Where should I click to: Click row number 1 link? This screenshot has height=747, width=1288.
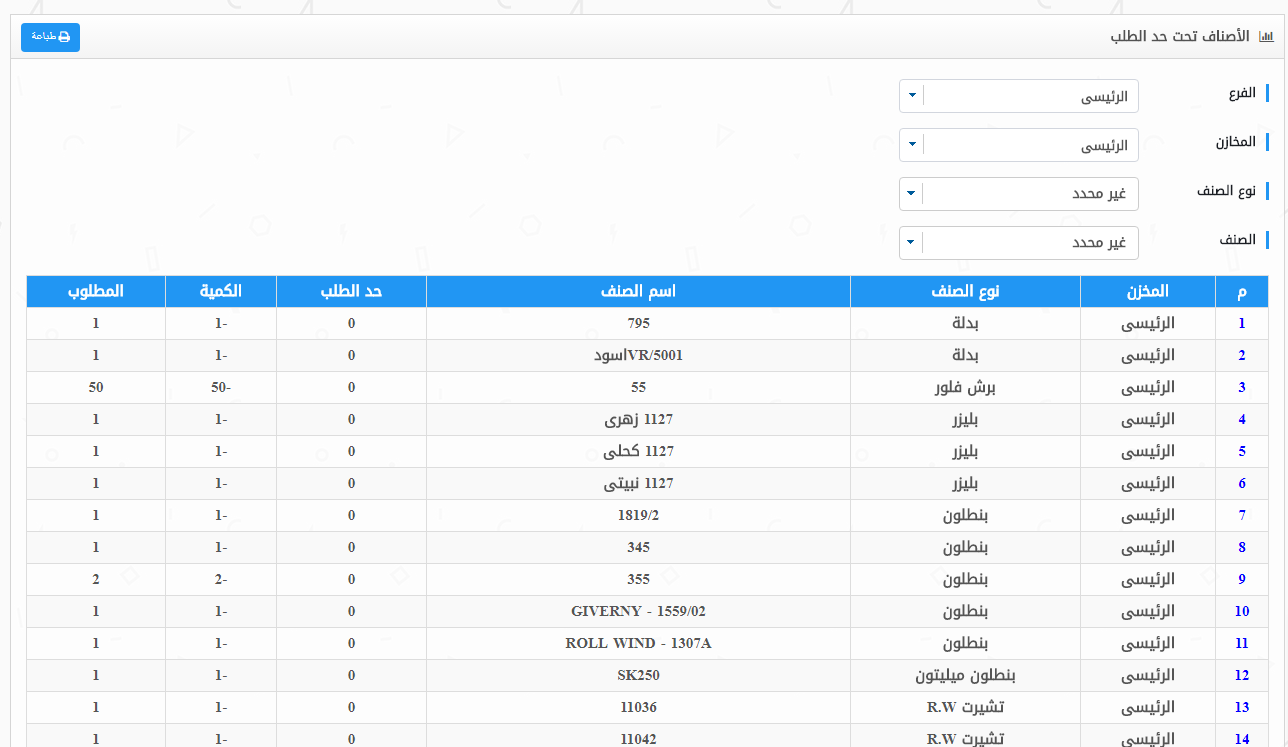(x=1242, y=323)
